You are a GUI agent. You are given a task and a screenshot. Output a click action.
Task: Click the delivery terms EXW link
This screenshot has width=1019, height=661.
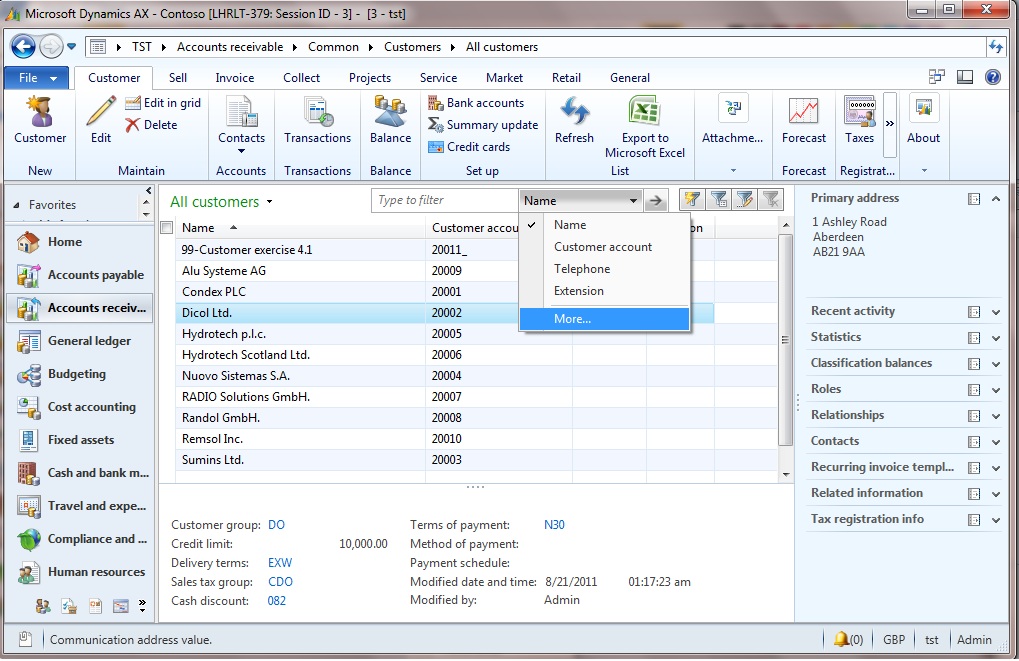(280, 563)
